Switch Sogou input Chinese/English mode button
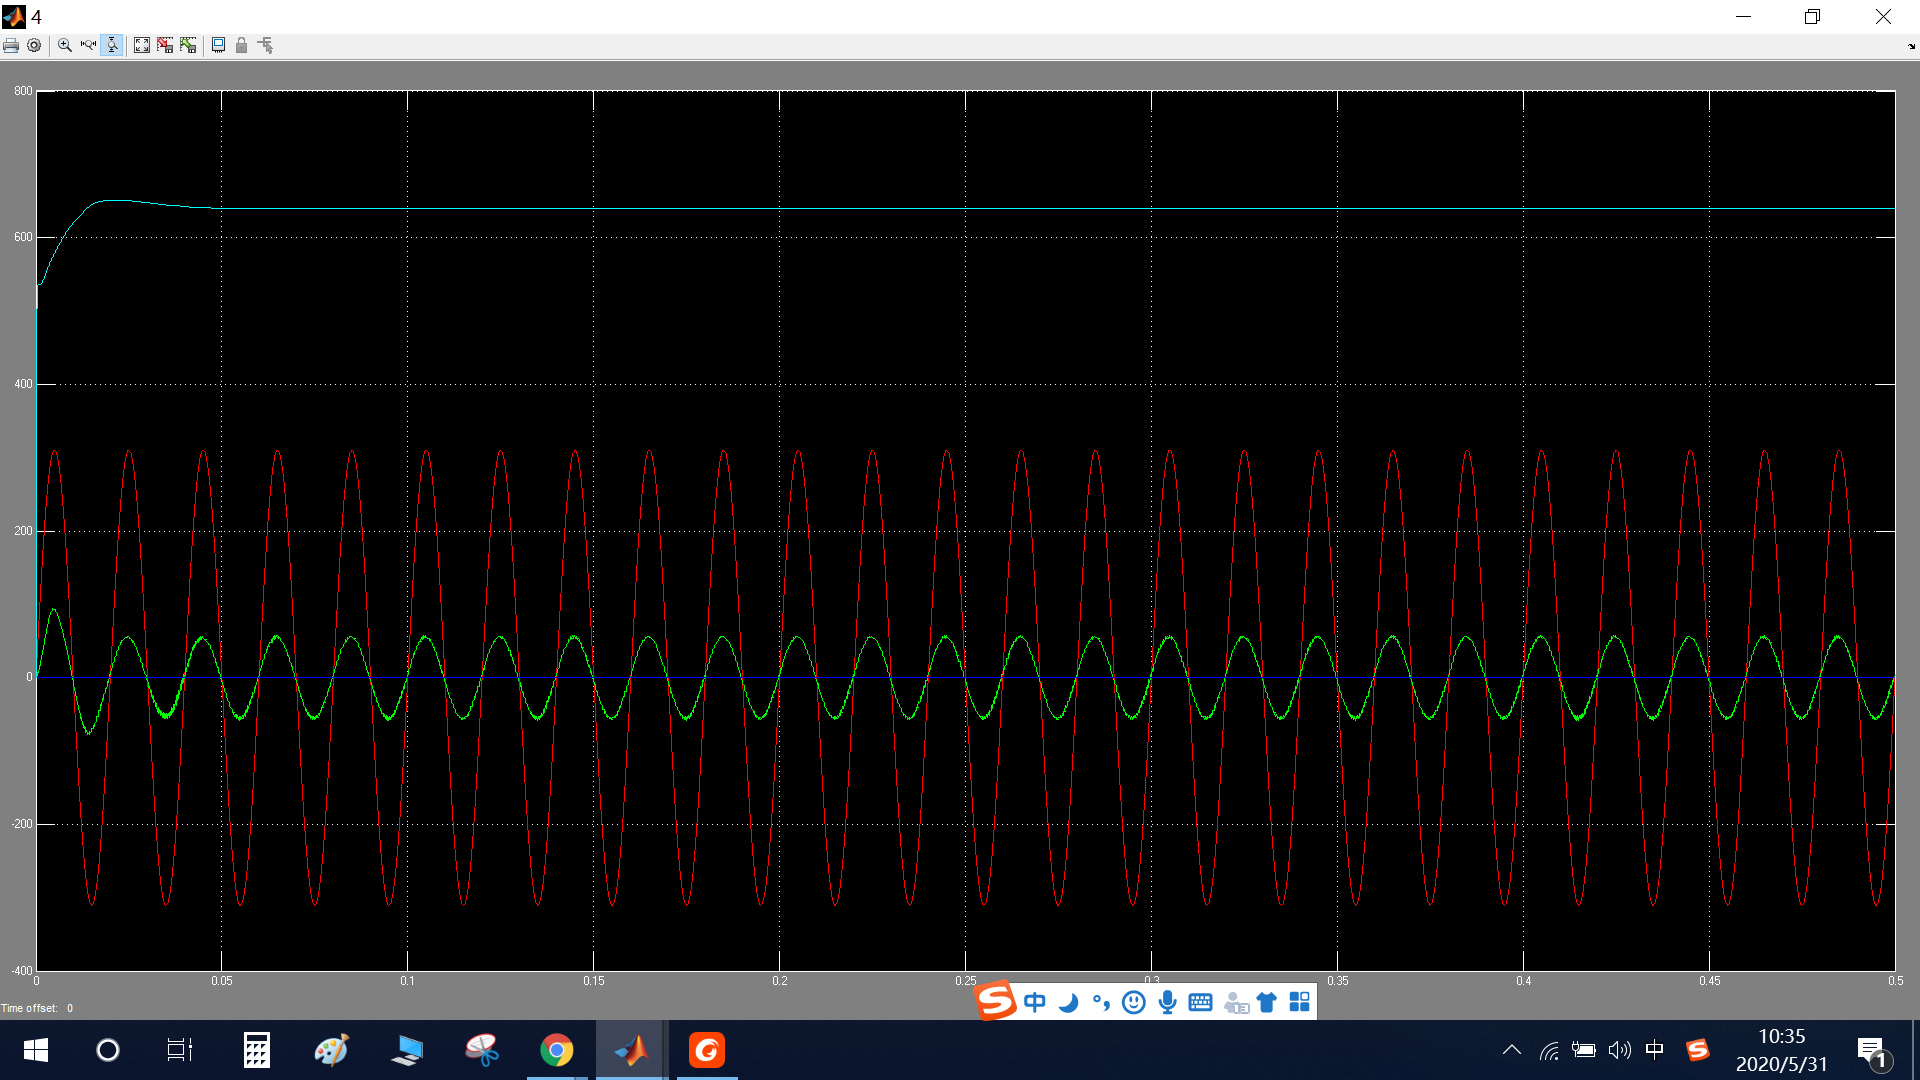The height and width of the screenshot is (1080, 1920). point(1035,1002)
